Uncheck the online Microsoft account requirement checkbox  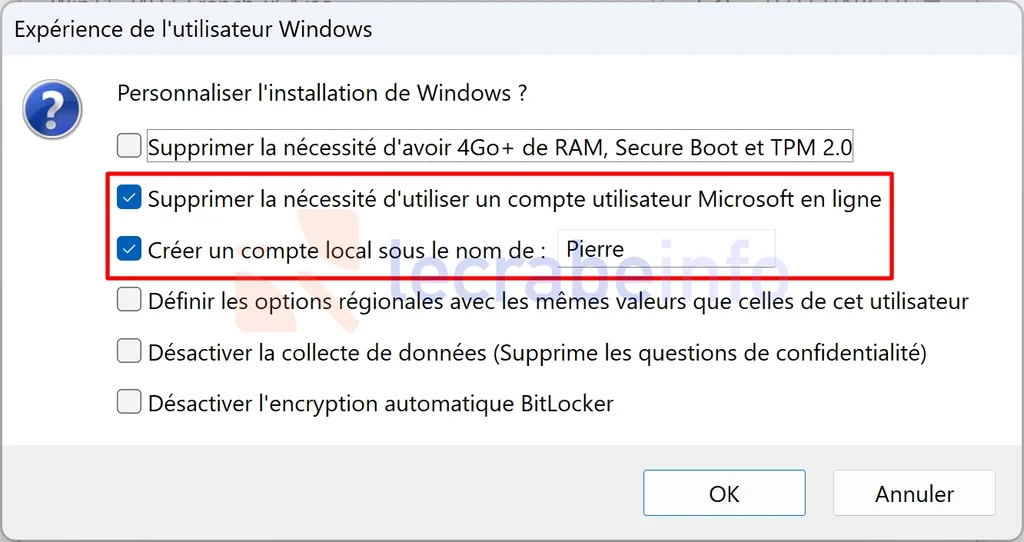(x=129, y=198)
